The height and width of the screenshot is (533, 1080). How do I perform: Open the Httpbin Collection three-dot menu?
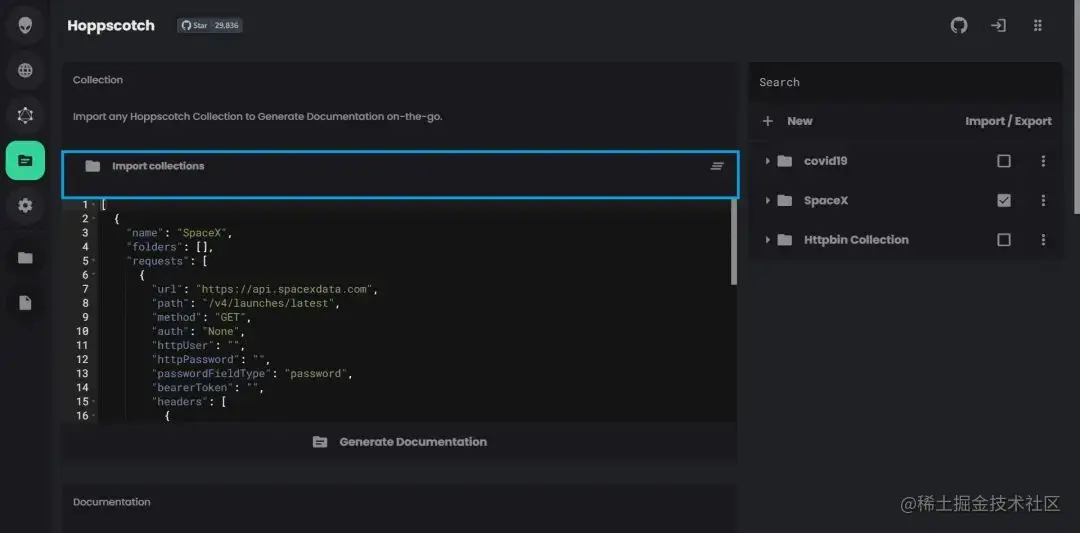pyautogui.click(x=1043, y=240)
